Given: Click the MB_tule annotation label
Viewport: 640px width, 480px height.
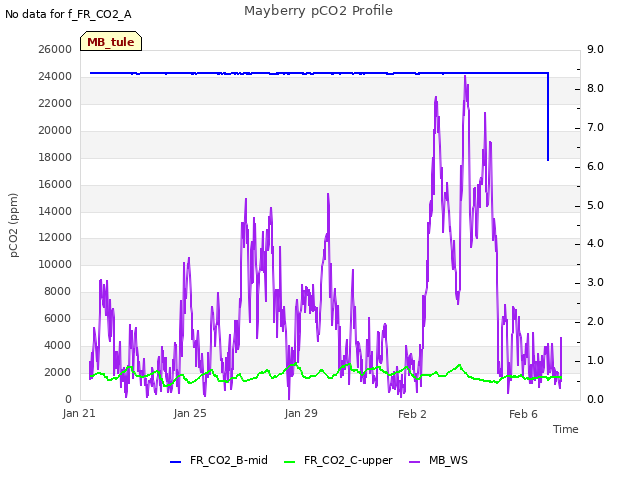Looking at the screenshot, I should pyautogui.click(x=111, y=42).
